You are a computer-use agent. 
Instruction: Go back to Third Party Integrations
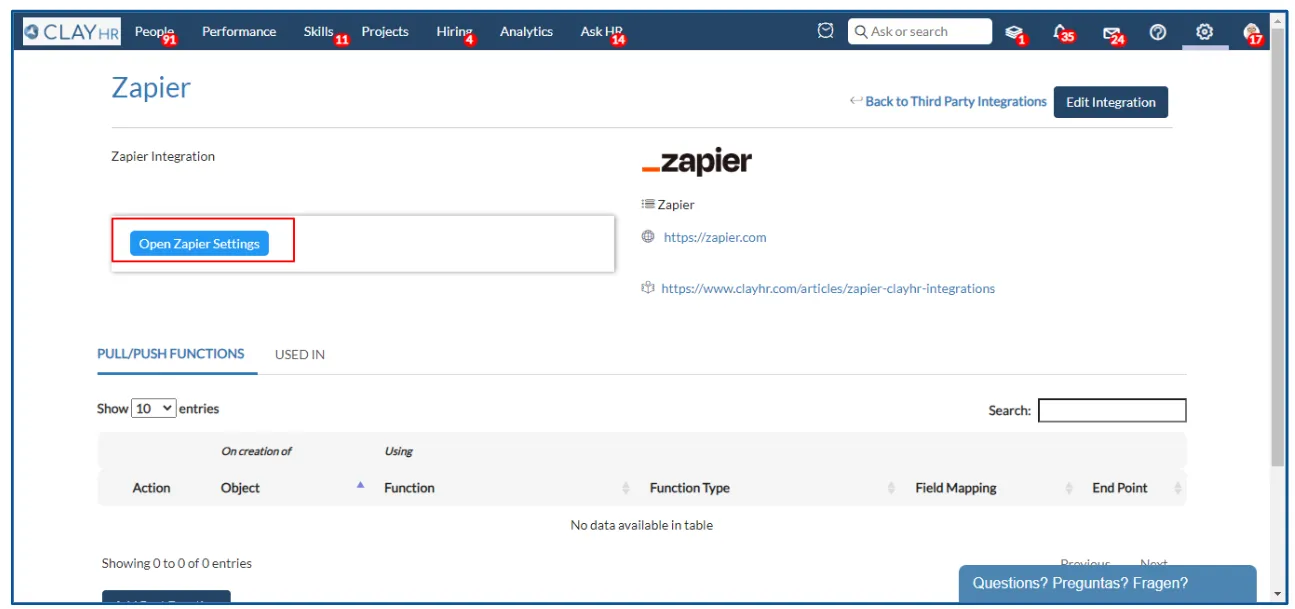point(956,101)
